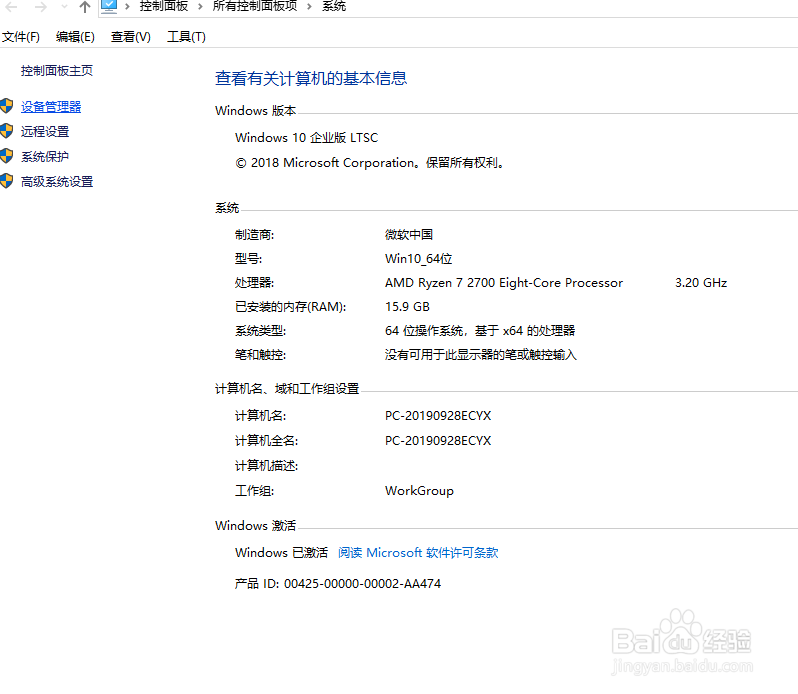The width and height of the screenshot is (798, 694).
Task: Click Windows 已激活 status text
Action: (x=281, y=553)
